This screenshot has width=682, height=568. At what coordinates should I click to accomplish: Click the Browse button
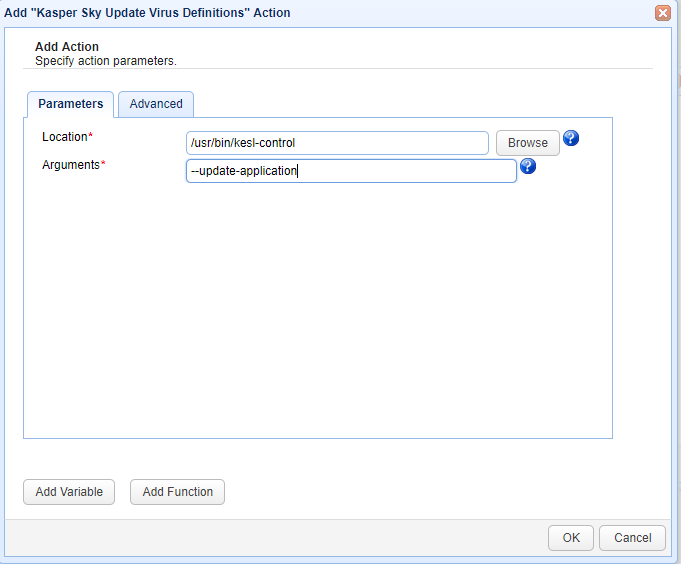tap(528, 143)
